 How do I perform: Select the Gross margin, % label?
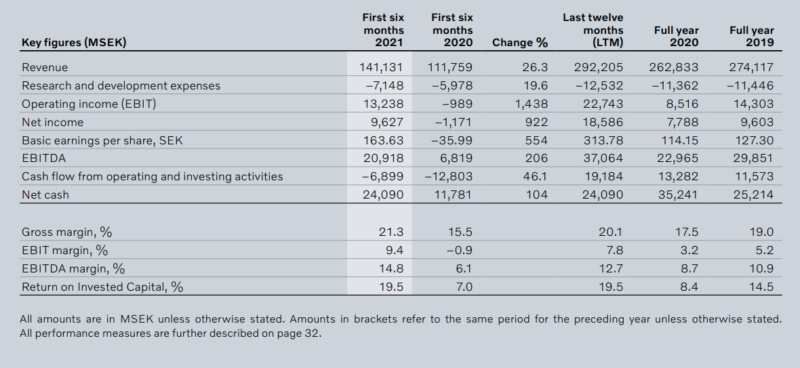tap(66, 232)
